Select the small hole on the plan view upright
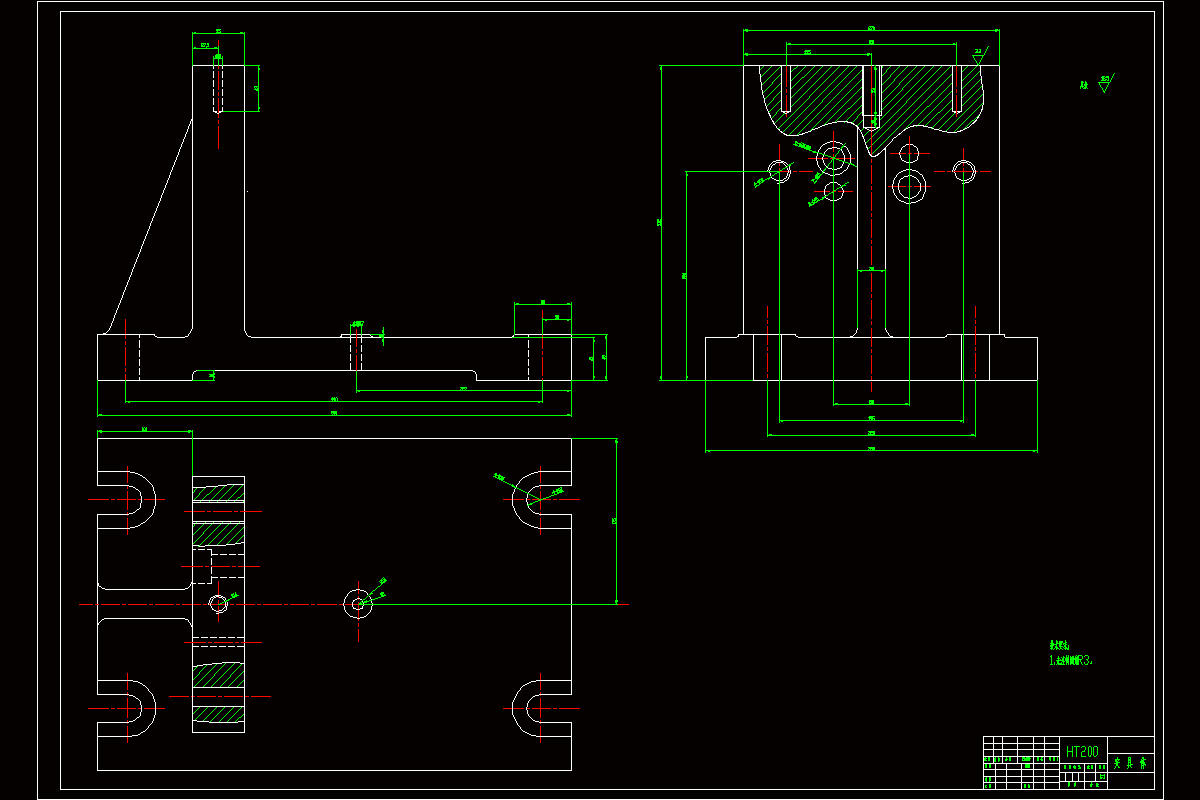Image resolution: width=1200 pixels, height=800 pixels. pyautogui.click(x=218, y=603)
